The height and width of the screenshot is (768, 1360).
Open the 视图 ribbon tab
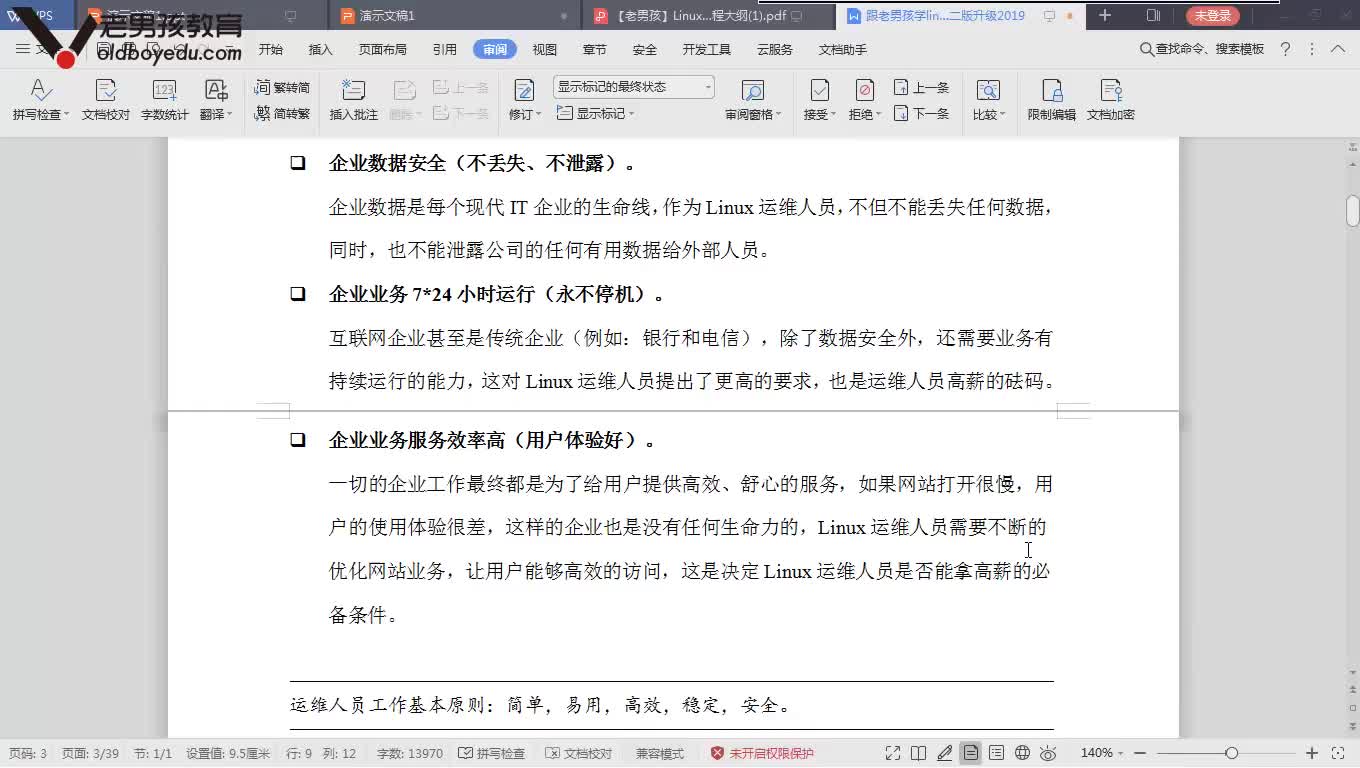coord(545,49)
